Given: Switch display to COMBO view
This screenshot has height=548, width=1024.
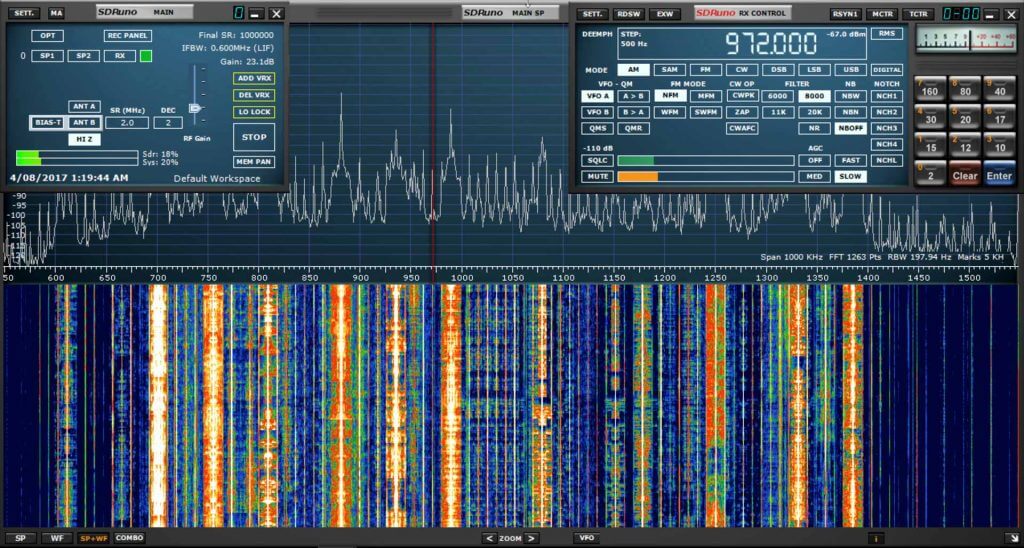Looking at the screenshot, I should click(129, 538).
